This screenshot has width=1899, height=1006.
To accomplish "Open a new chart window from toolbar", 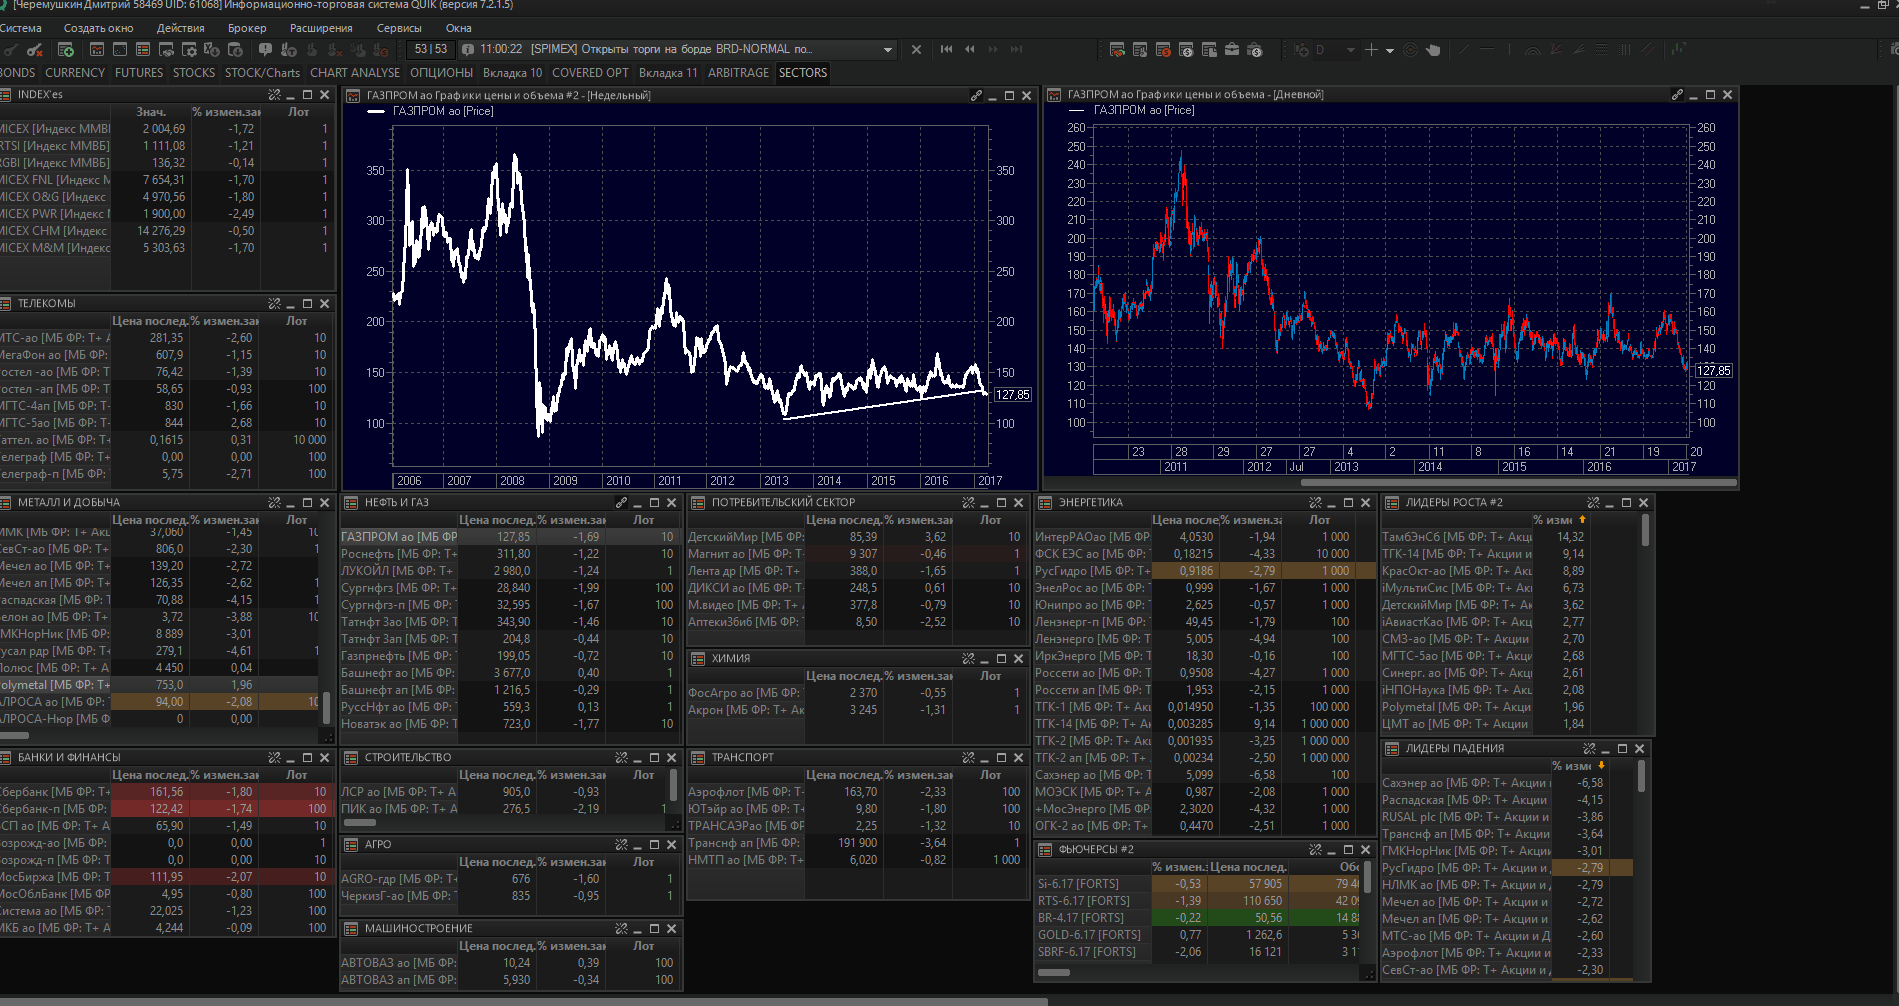I will (97, 49).
